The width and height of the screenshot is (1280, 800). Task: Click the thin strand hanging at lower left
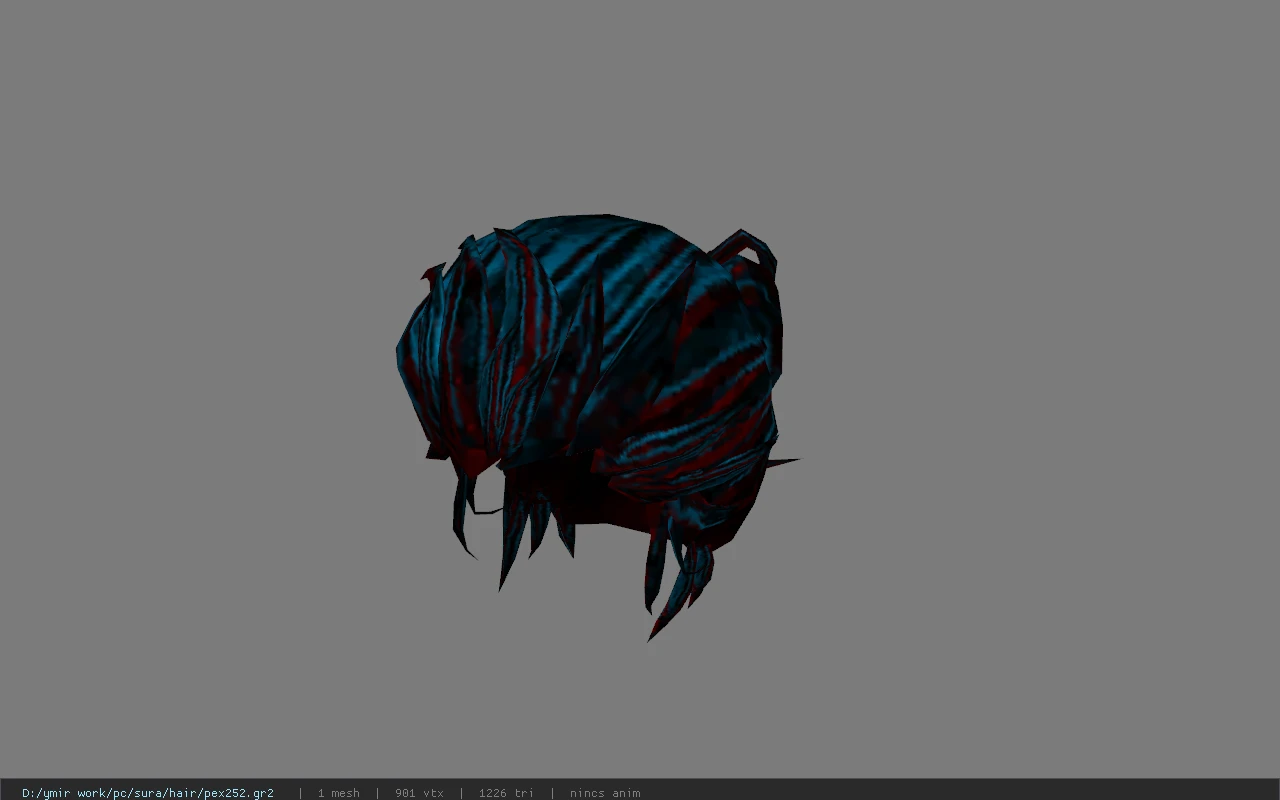463,520
